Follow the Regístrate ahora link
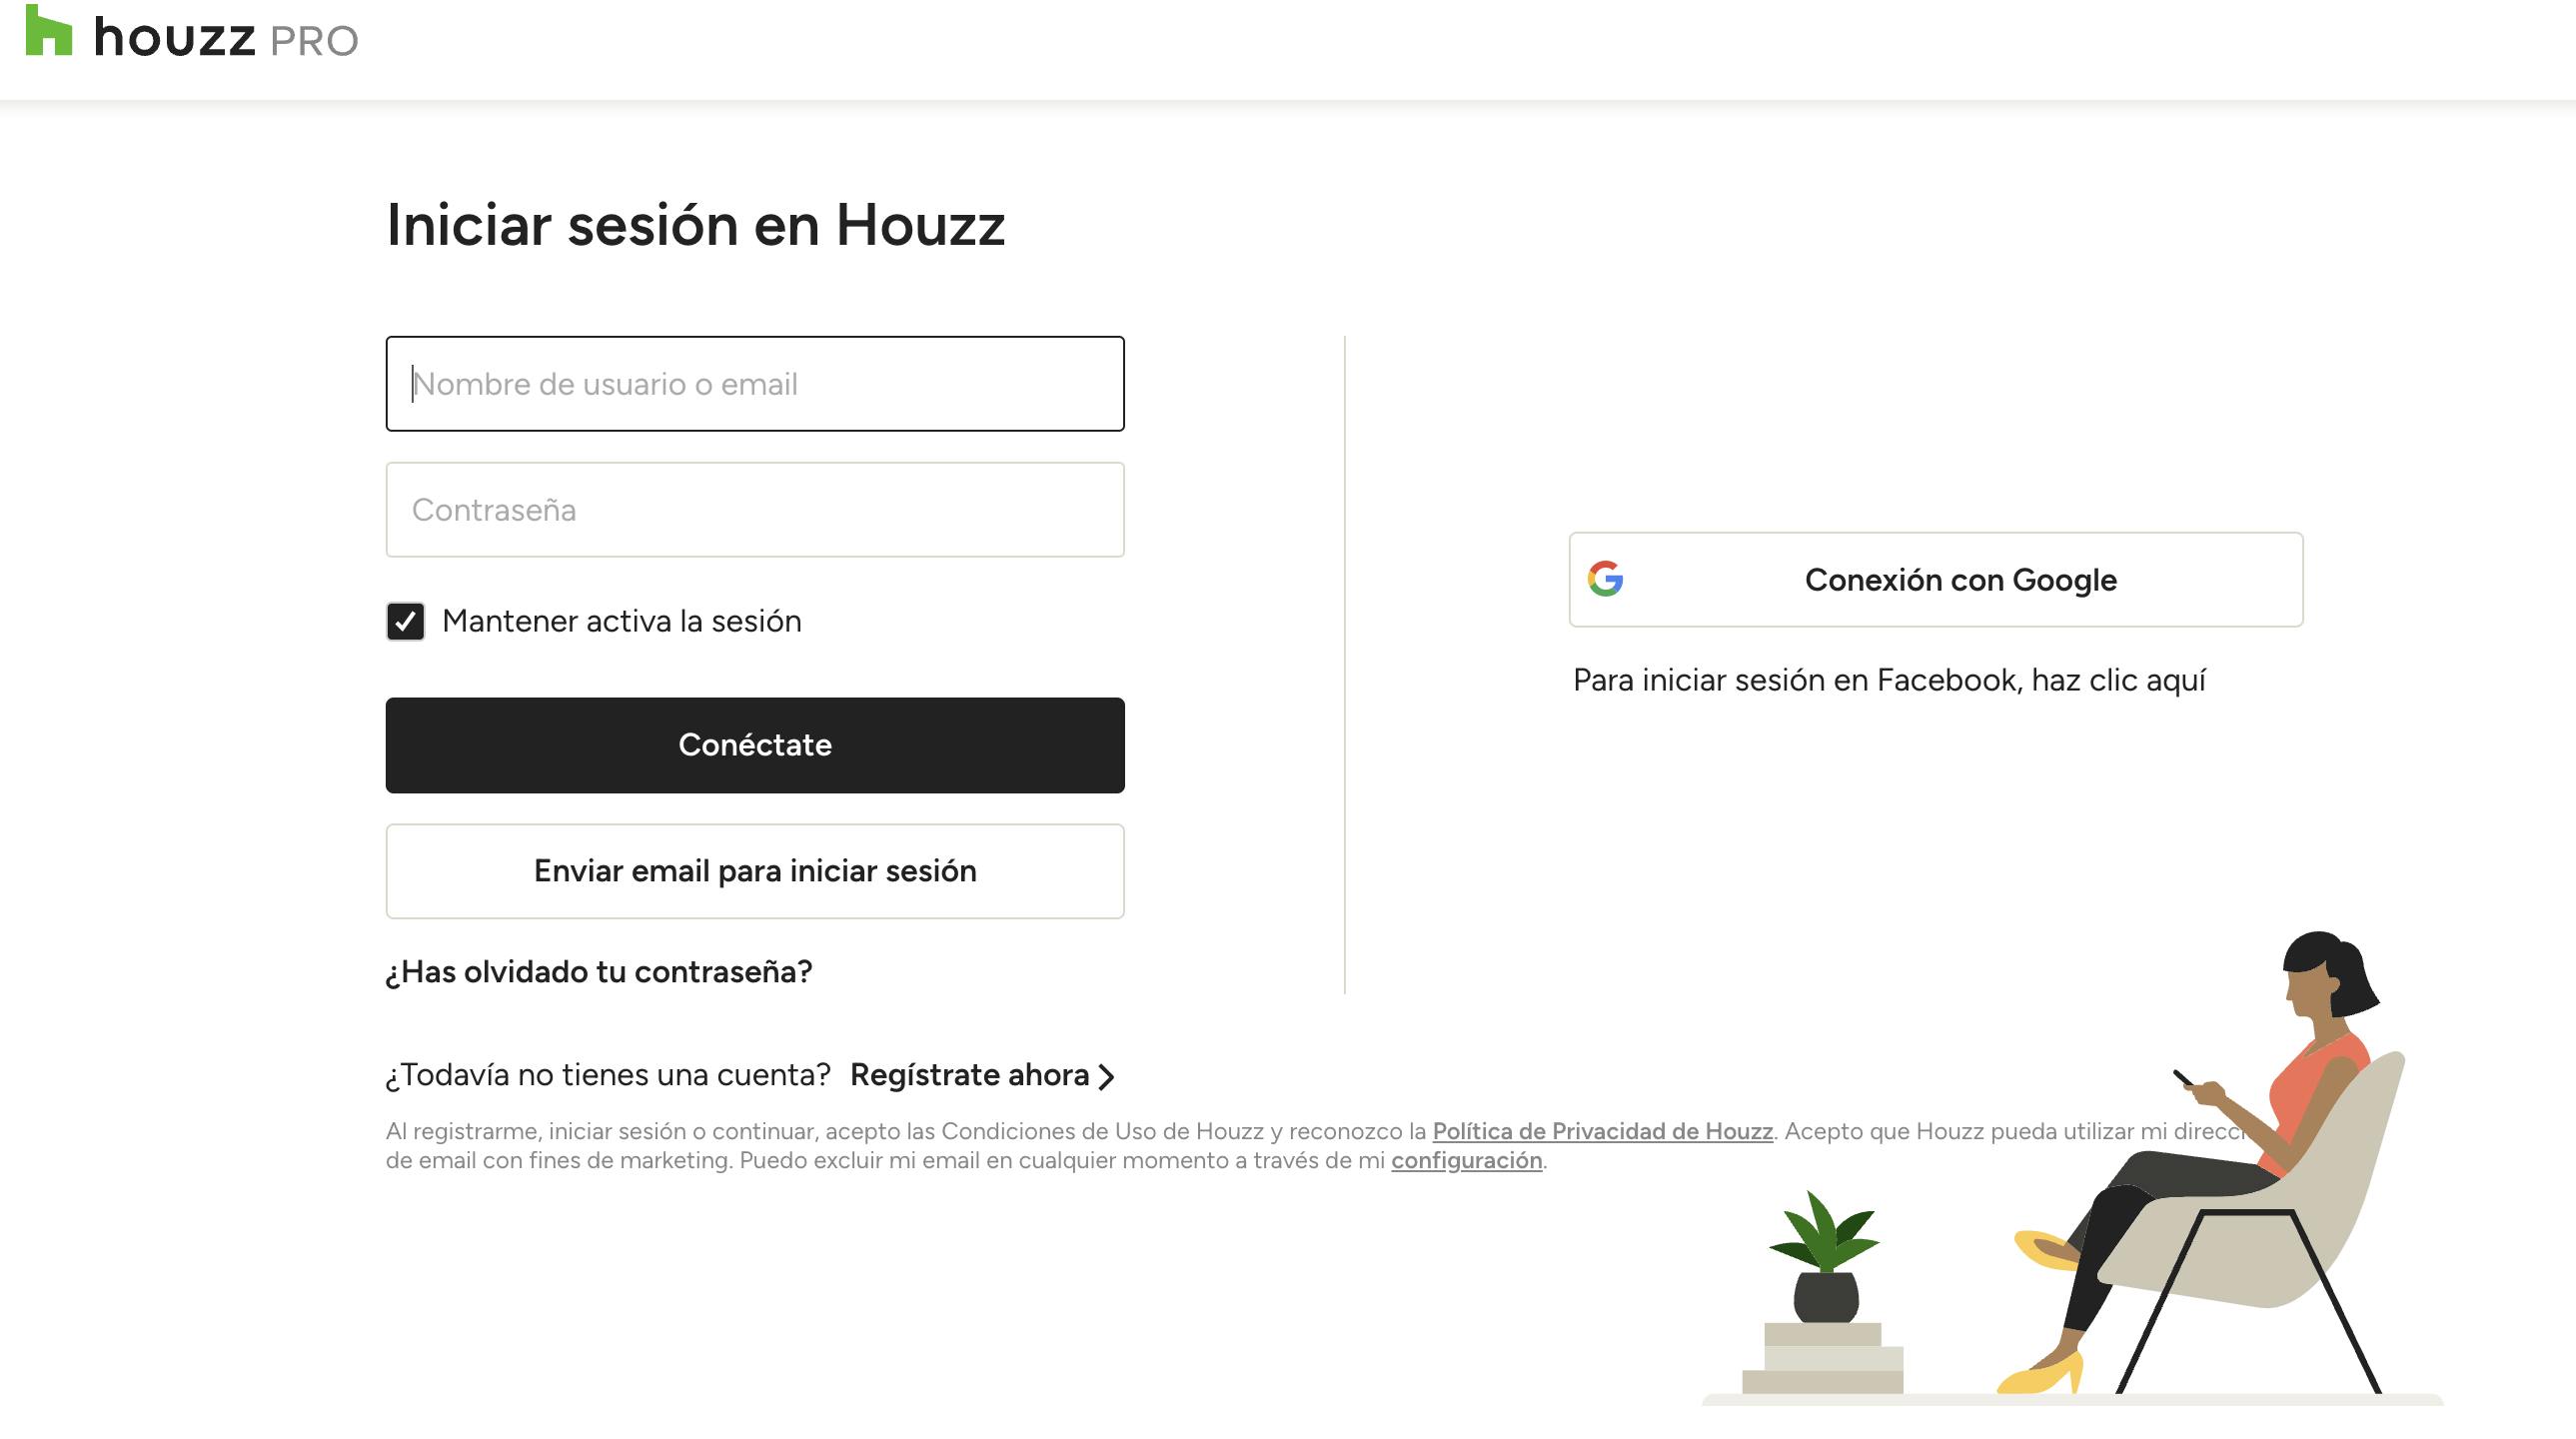Viewport: 2576px width, 1439px height. [969, 1075]
